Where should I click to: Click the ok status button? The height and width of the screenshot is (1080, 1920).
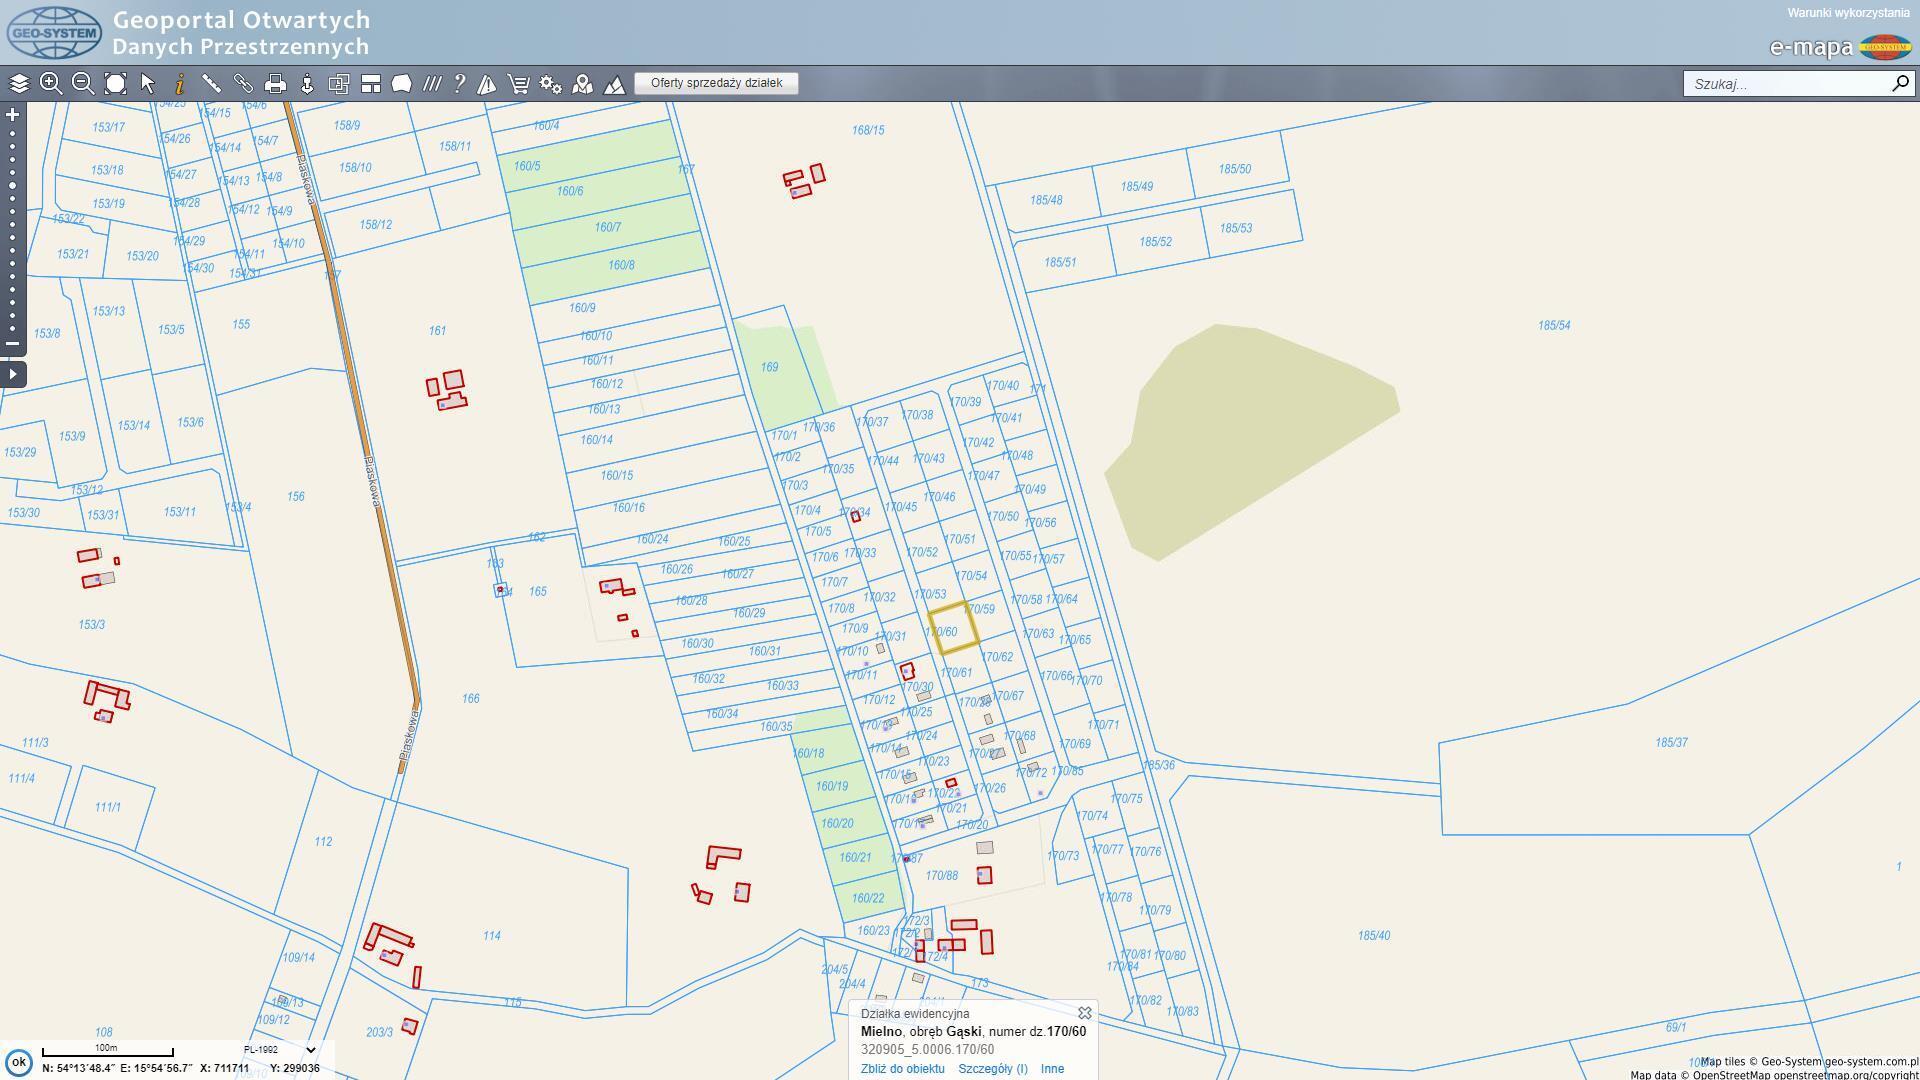coord(18,1062)
